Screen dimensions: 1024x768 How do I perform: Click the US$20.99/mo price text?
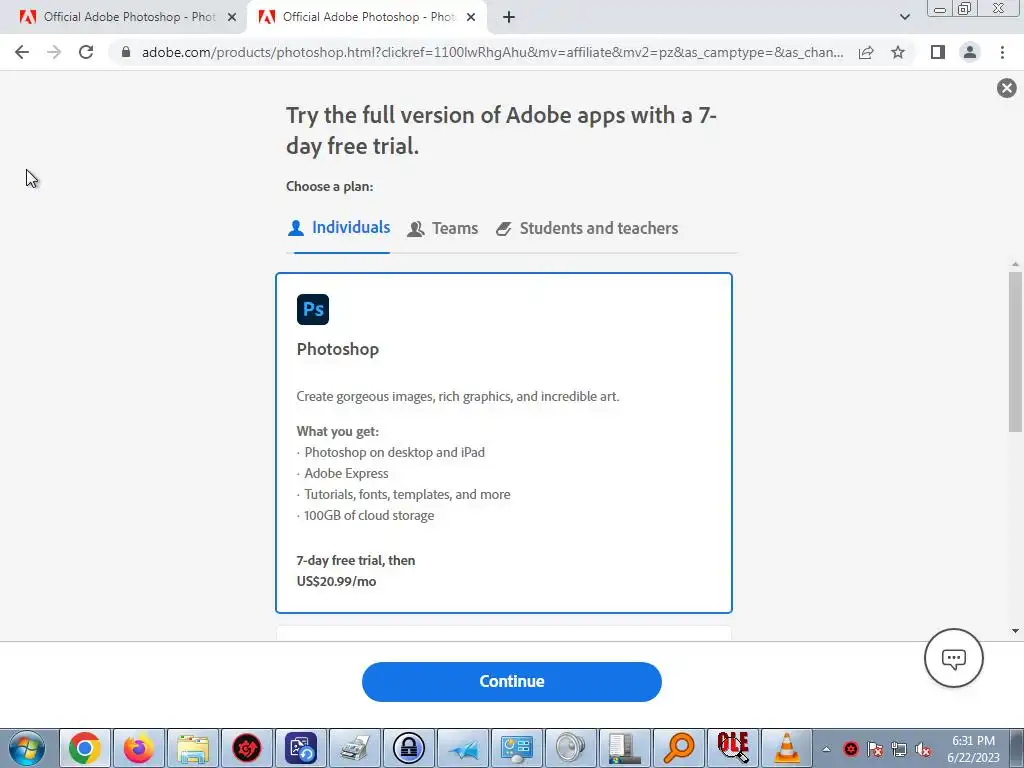click(x=336, y=581)
